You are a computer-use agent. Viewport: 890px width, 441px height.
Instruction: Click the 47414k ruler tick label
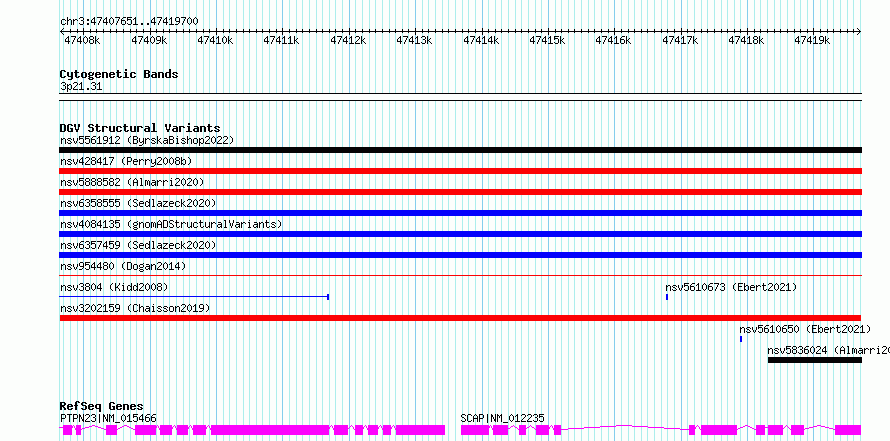[x=481, y=40]
